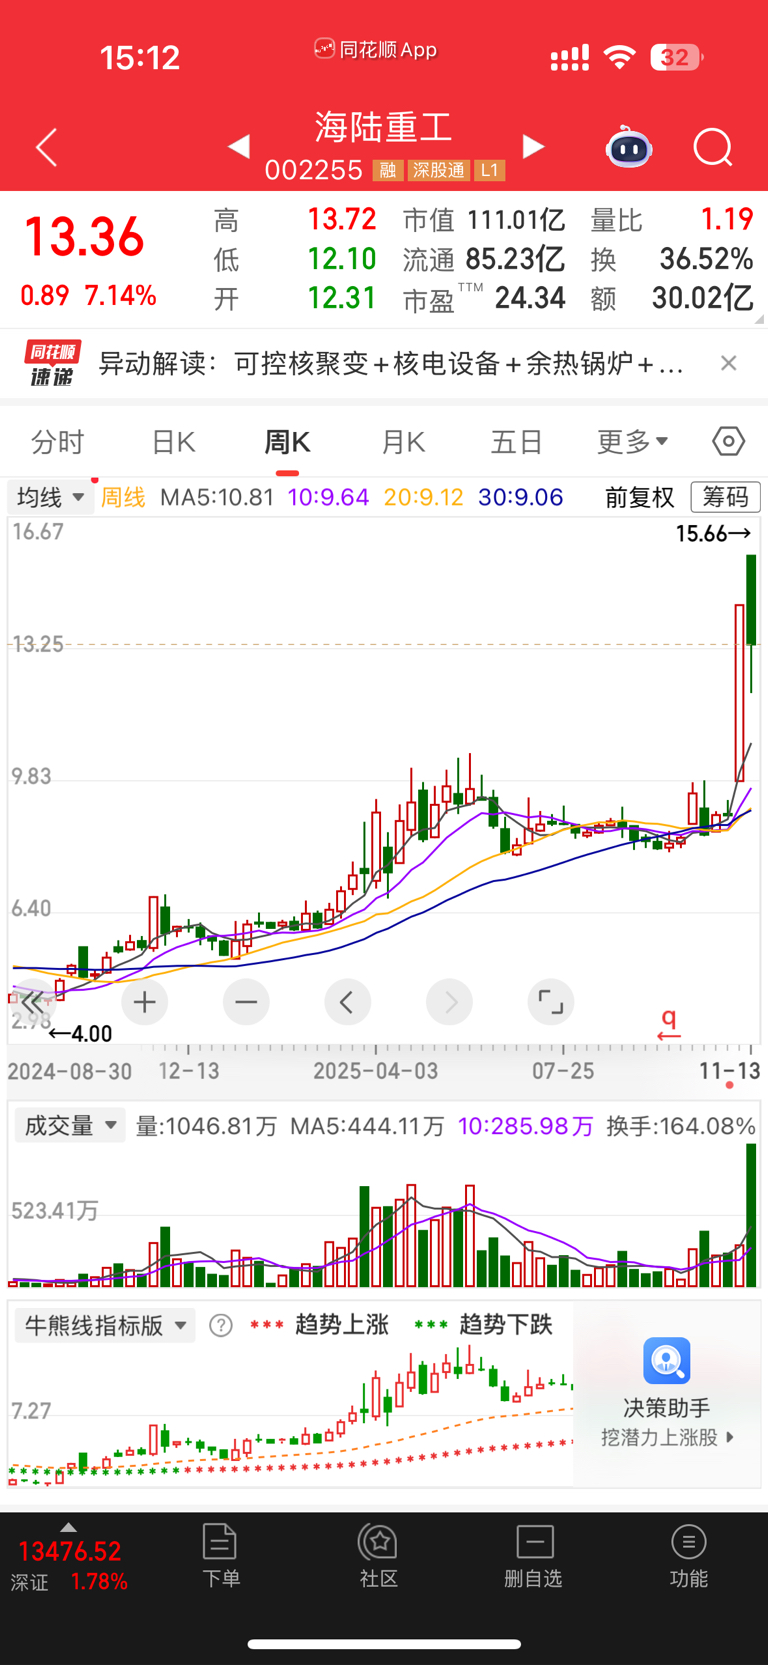Tap the double left chevron on chart
Viewport: 769px width, 1665px height.
32,1002
